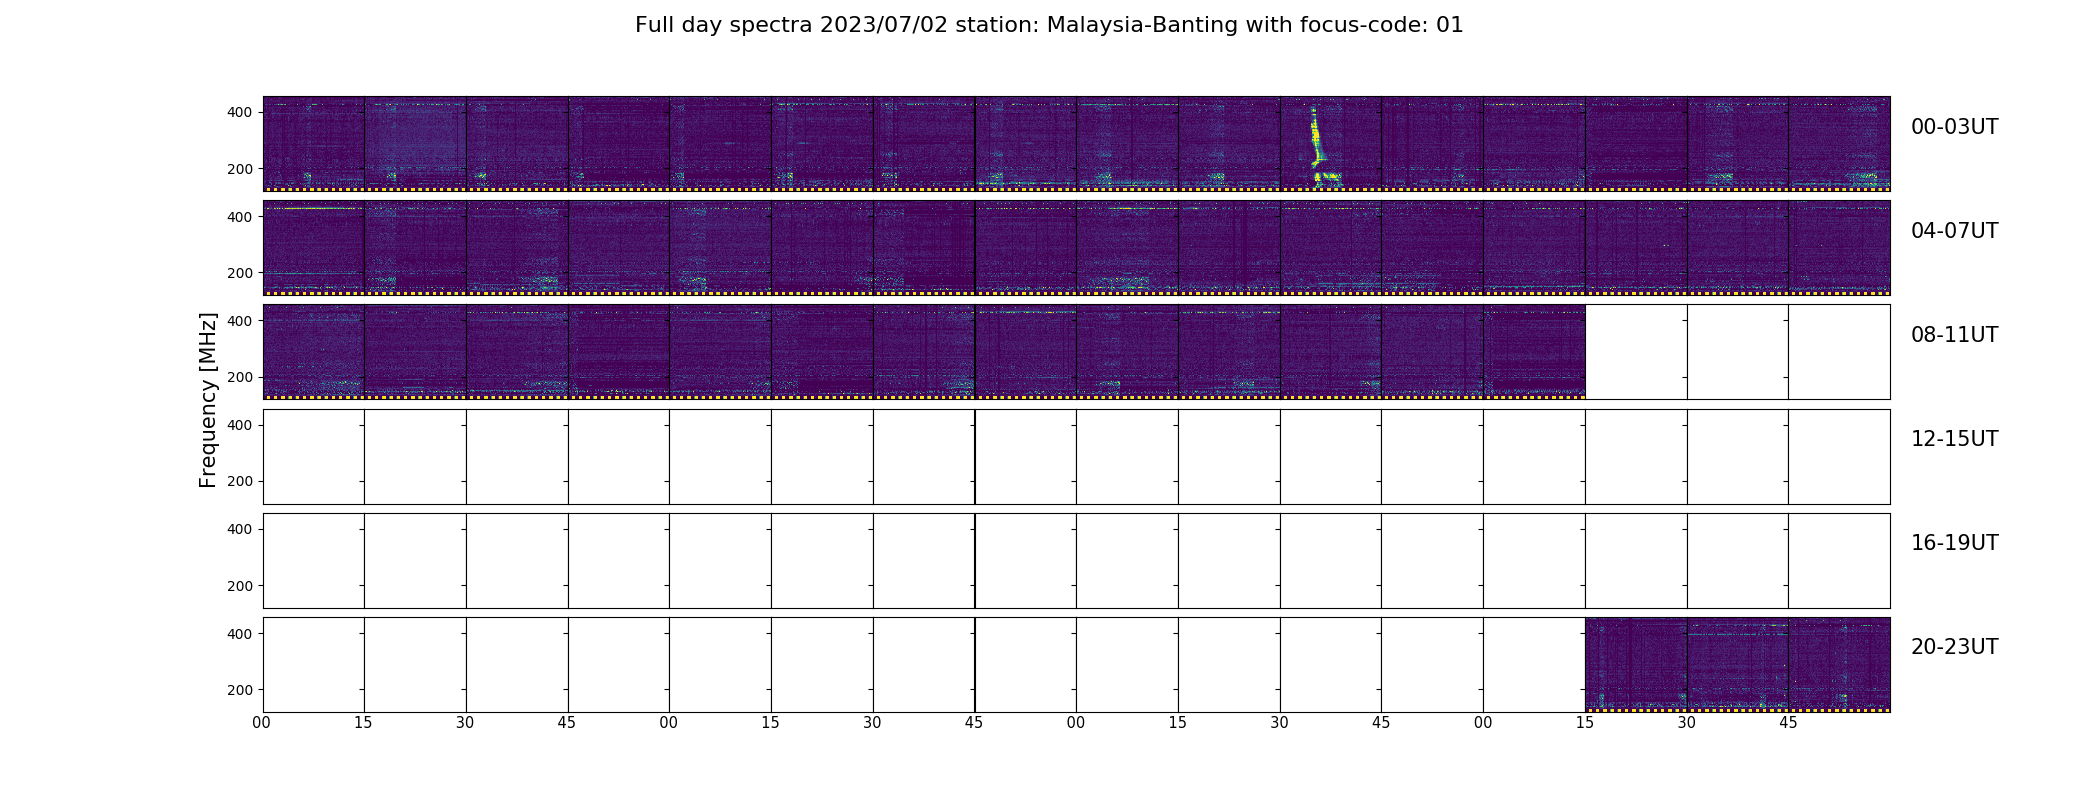Screen dimensions: 2100x800
Task: Click the '04-07UT' row label
Action: [1954, 231]
